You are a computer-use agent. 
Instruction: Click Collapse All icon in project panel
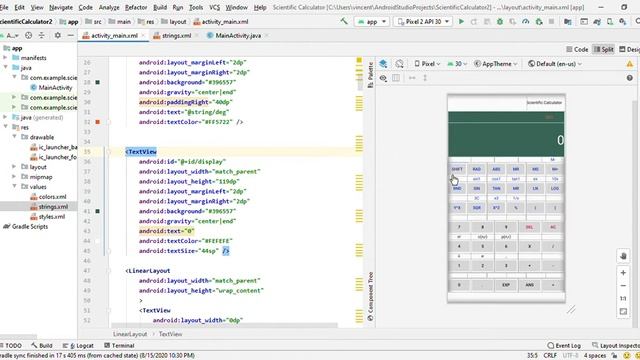pyautogui.click(x=42, y=36)
